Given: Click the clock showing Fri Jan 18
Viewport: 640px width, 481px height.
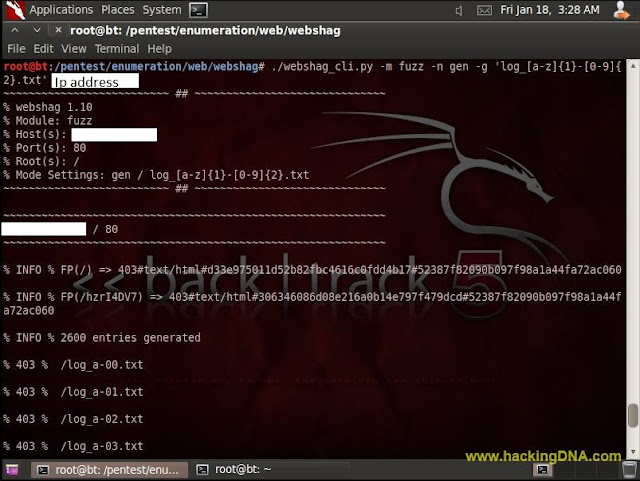Looking at the screenshot, I should coord(550,10).
